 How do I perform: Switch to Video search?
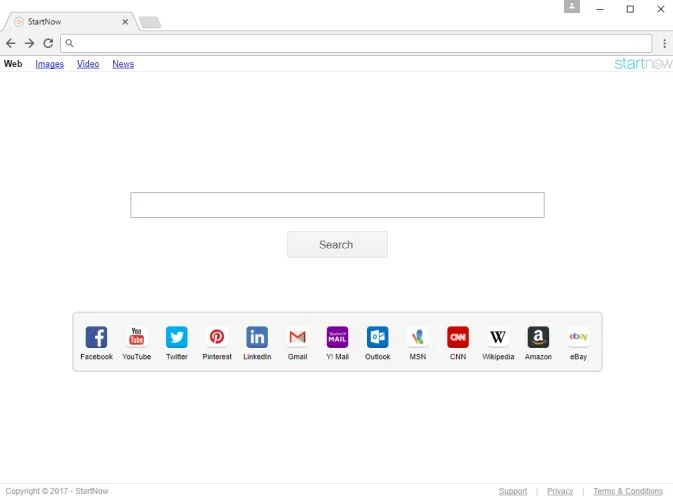click(x=88, y=64)
